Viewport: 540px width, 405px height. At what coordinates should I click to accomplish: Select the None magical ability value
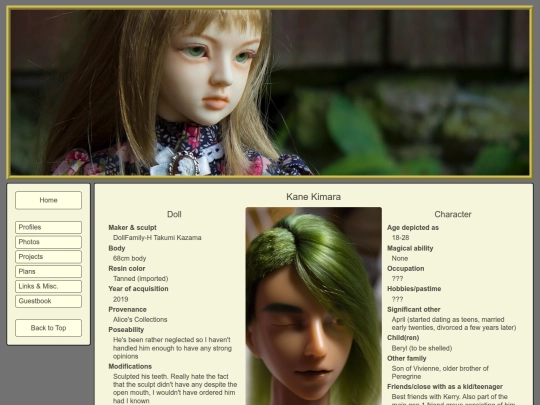coord(400,258)
